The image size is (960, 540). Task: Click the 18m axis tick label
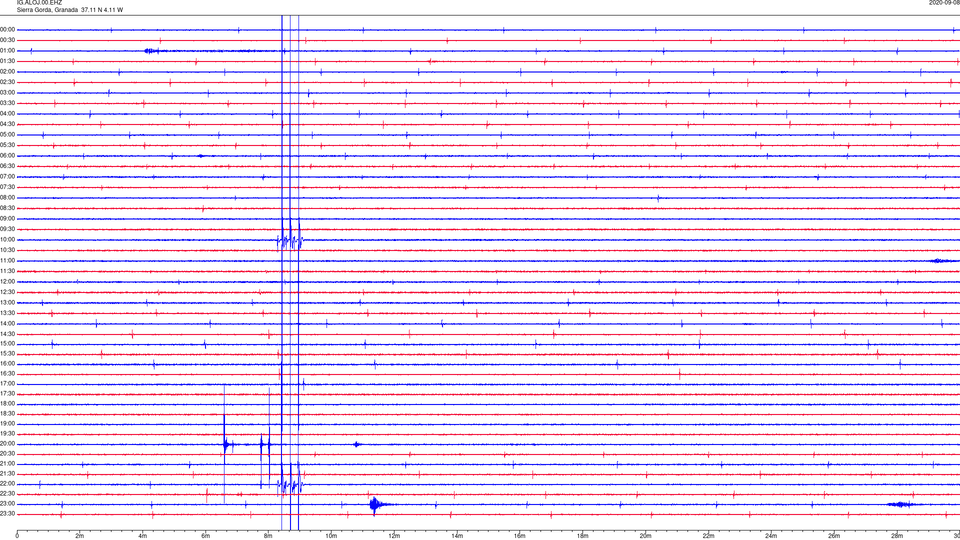point(582,536)
